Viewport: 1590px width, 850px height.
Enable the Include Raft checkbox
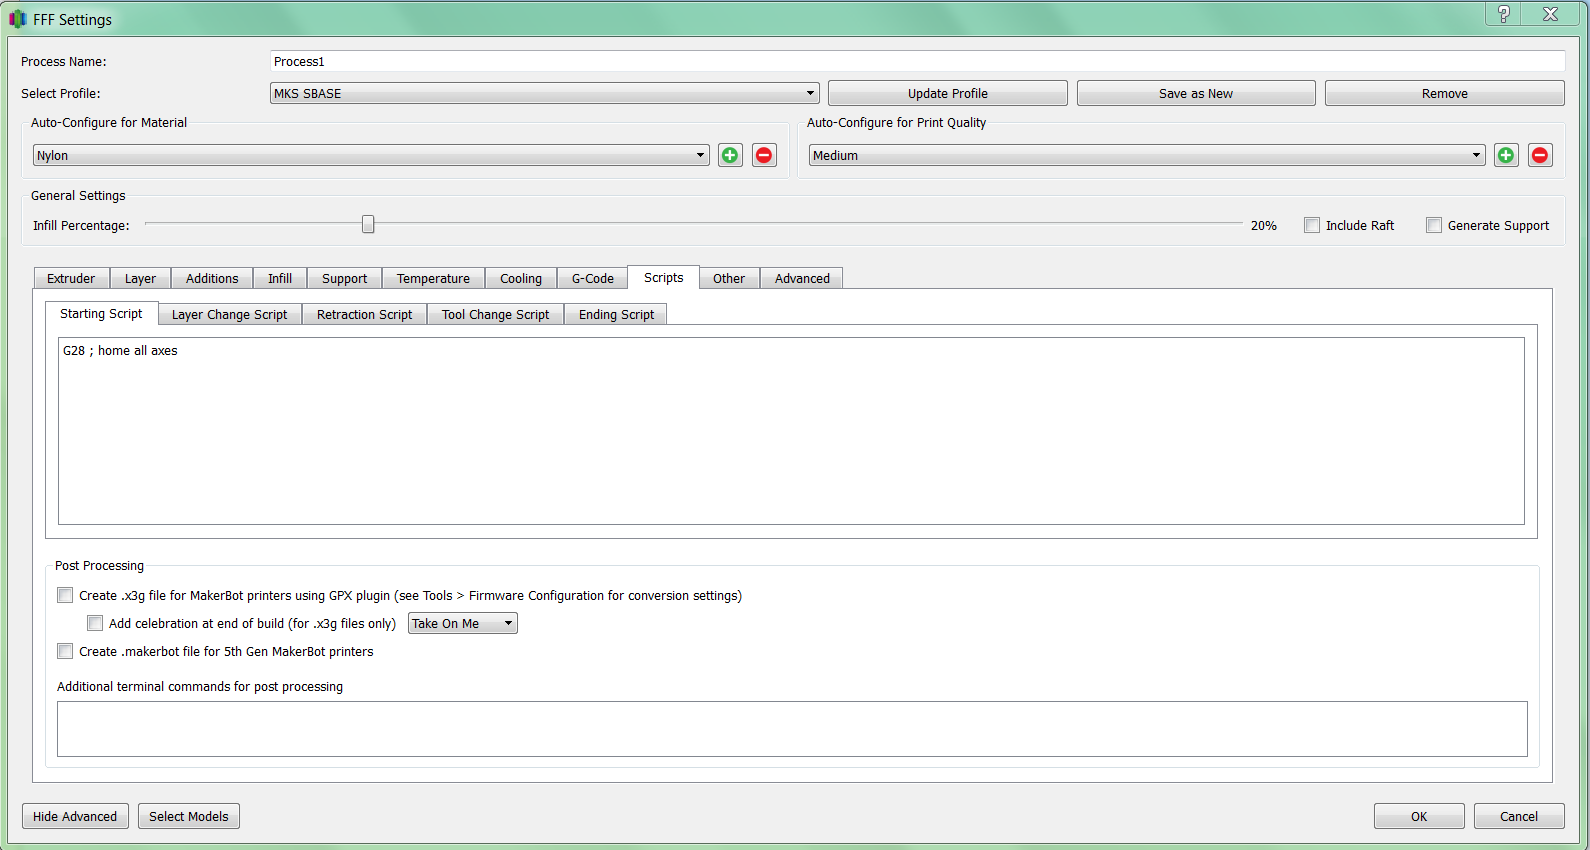(1312, 225)
